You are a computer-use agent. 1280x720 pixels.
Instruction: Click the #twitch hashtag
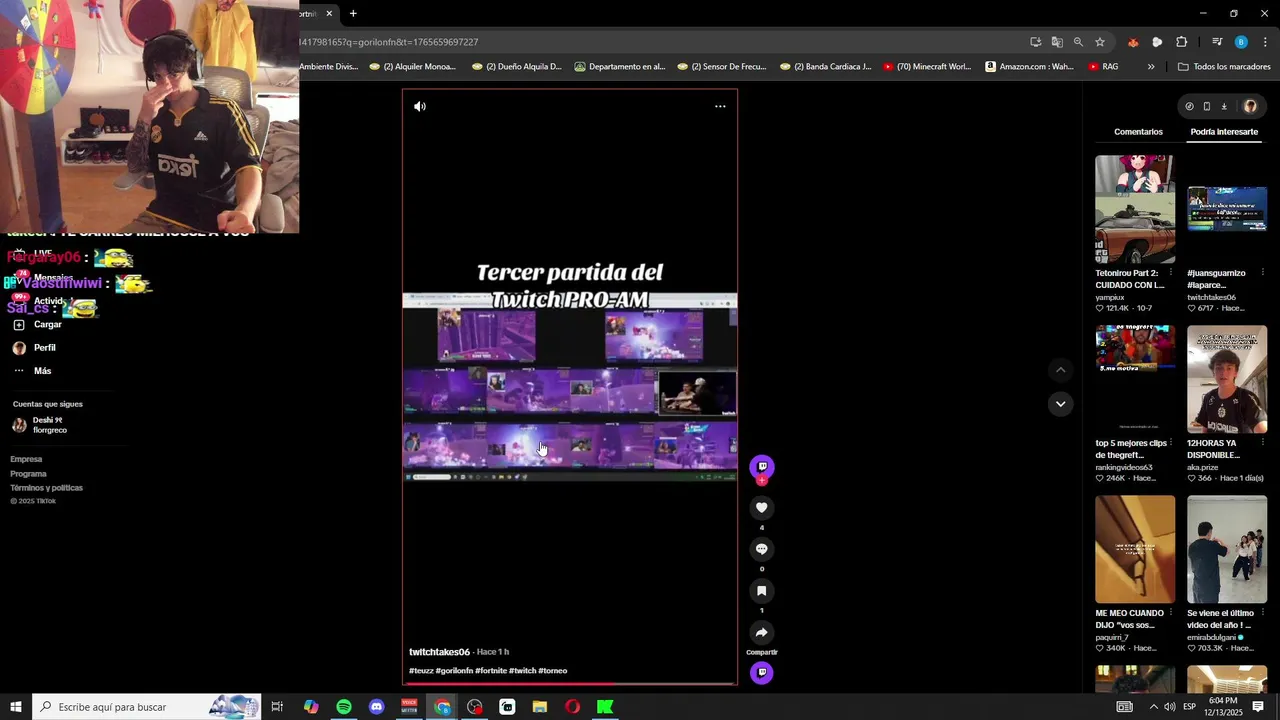[523, 671]
